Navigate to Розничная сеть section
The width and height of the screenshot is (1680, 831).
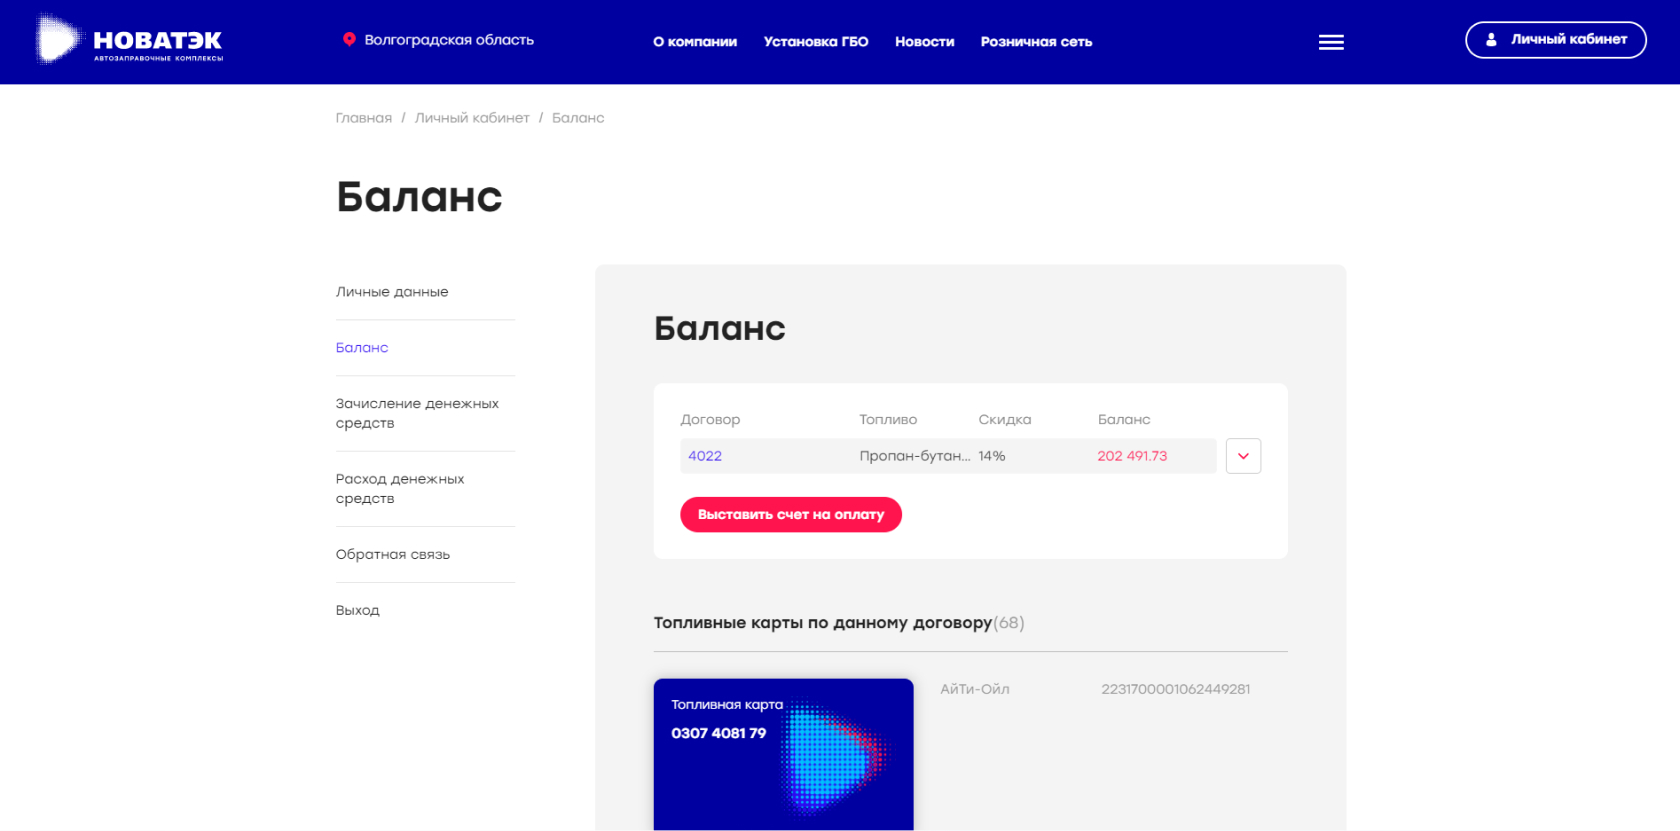1036,42
